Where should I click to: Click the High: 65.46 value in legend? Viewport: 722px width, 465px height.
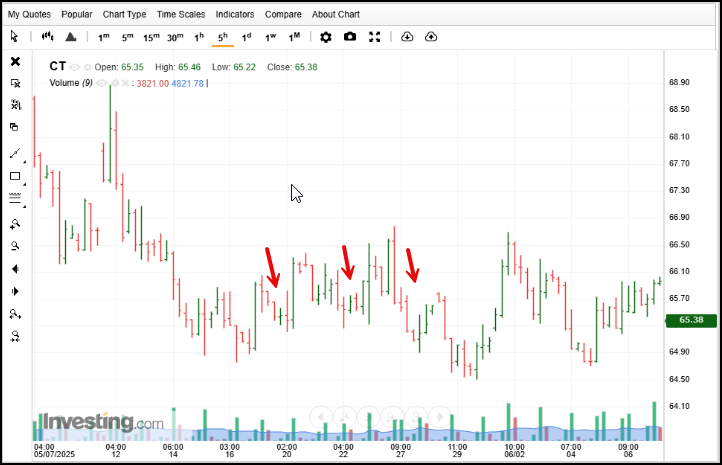point(178,67)
